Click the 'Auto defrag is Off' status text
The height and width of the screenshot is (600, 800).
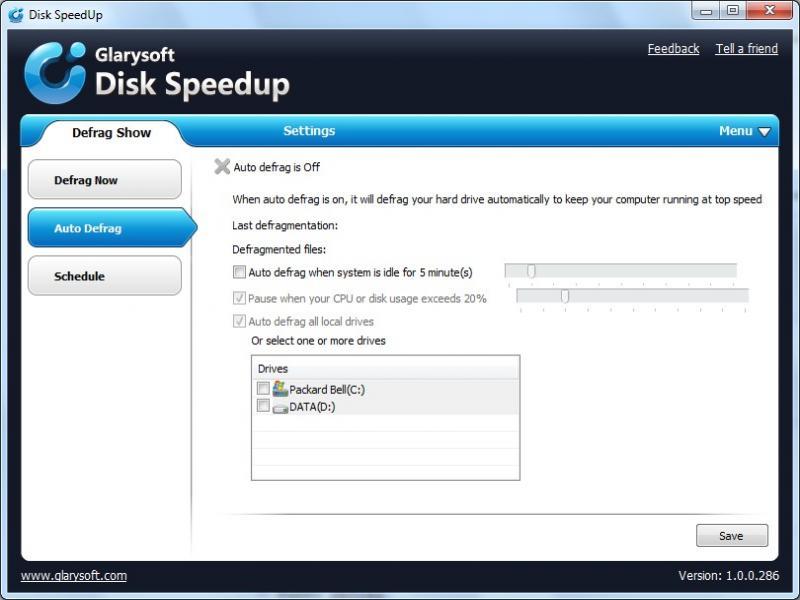(x=277, y=167)
